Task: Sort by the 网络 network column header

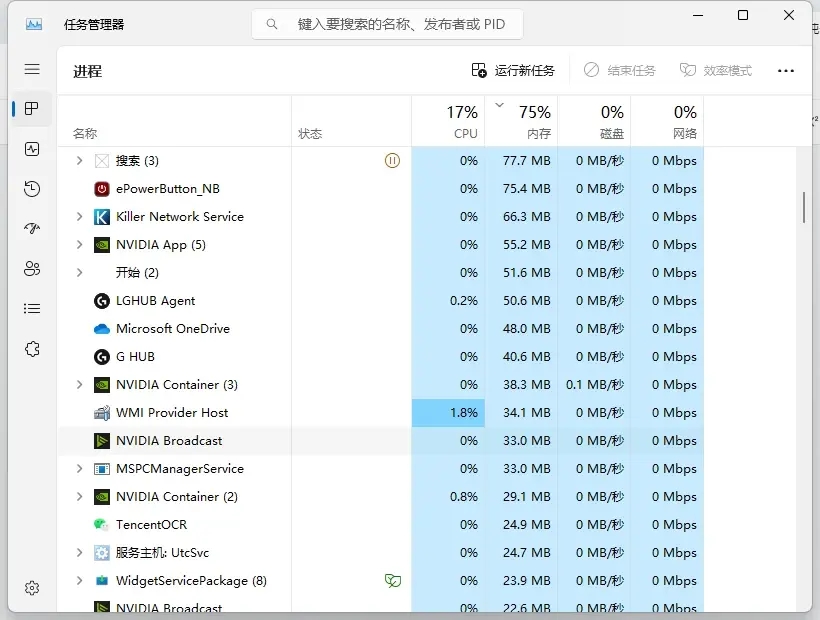Action: pos(667,121)
